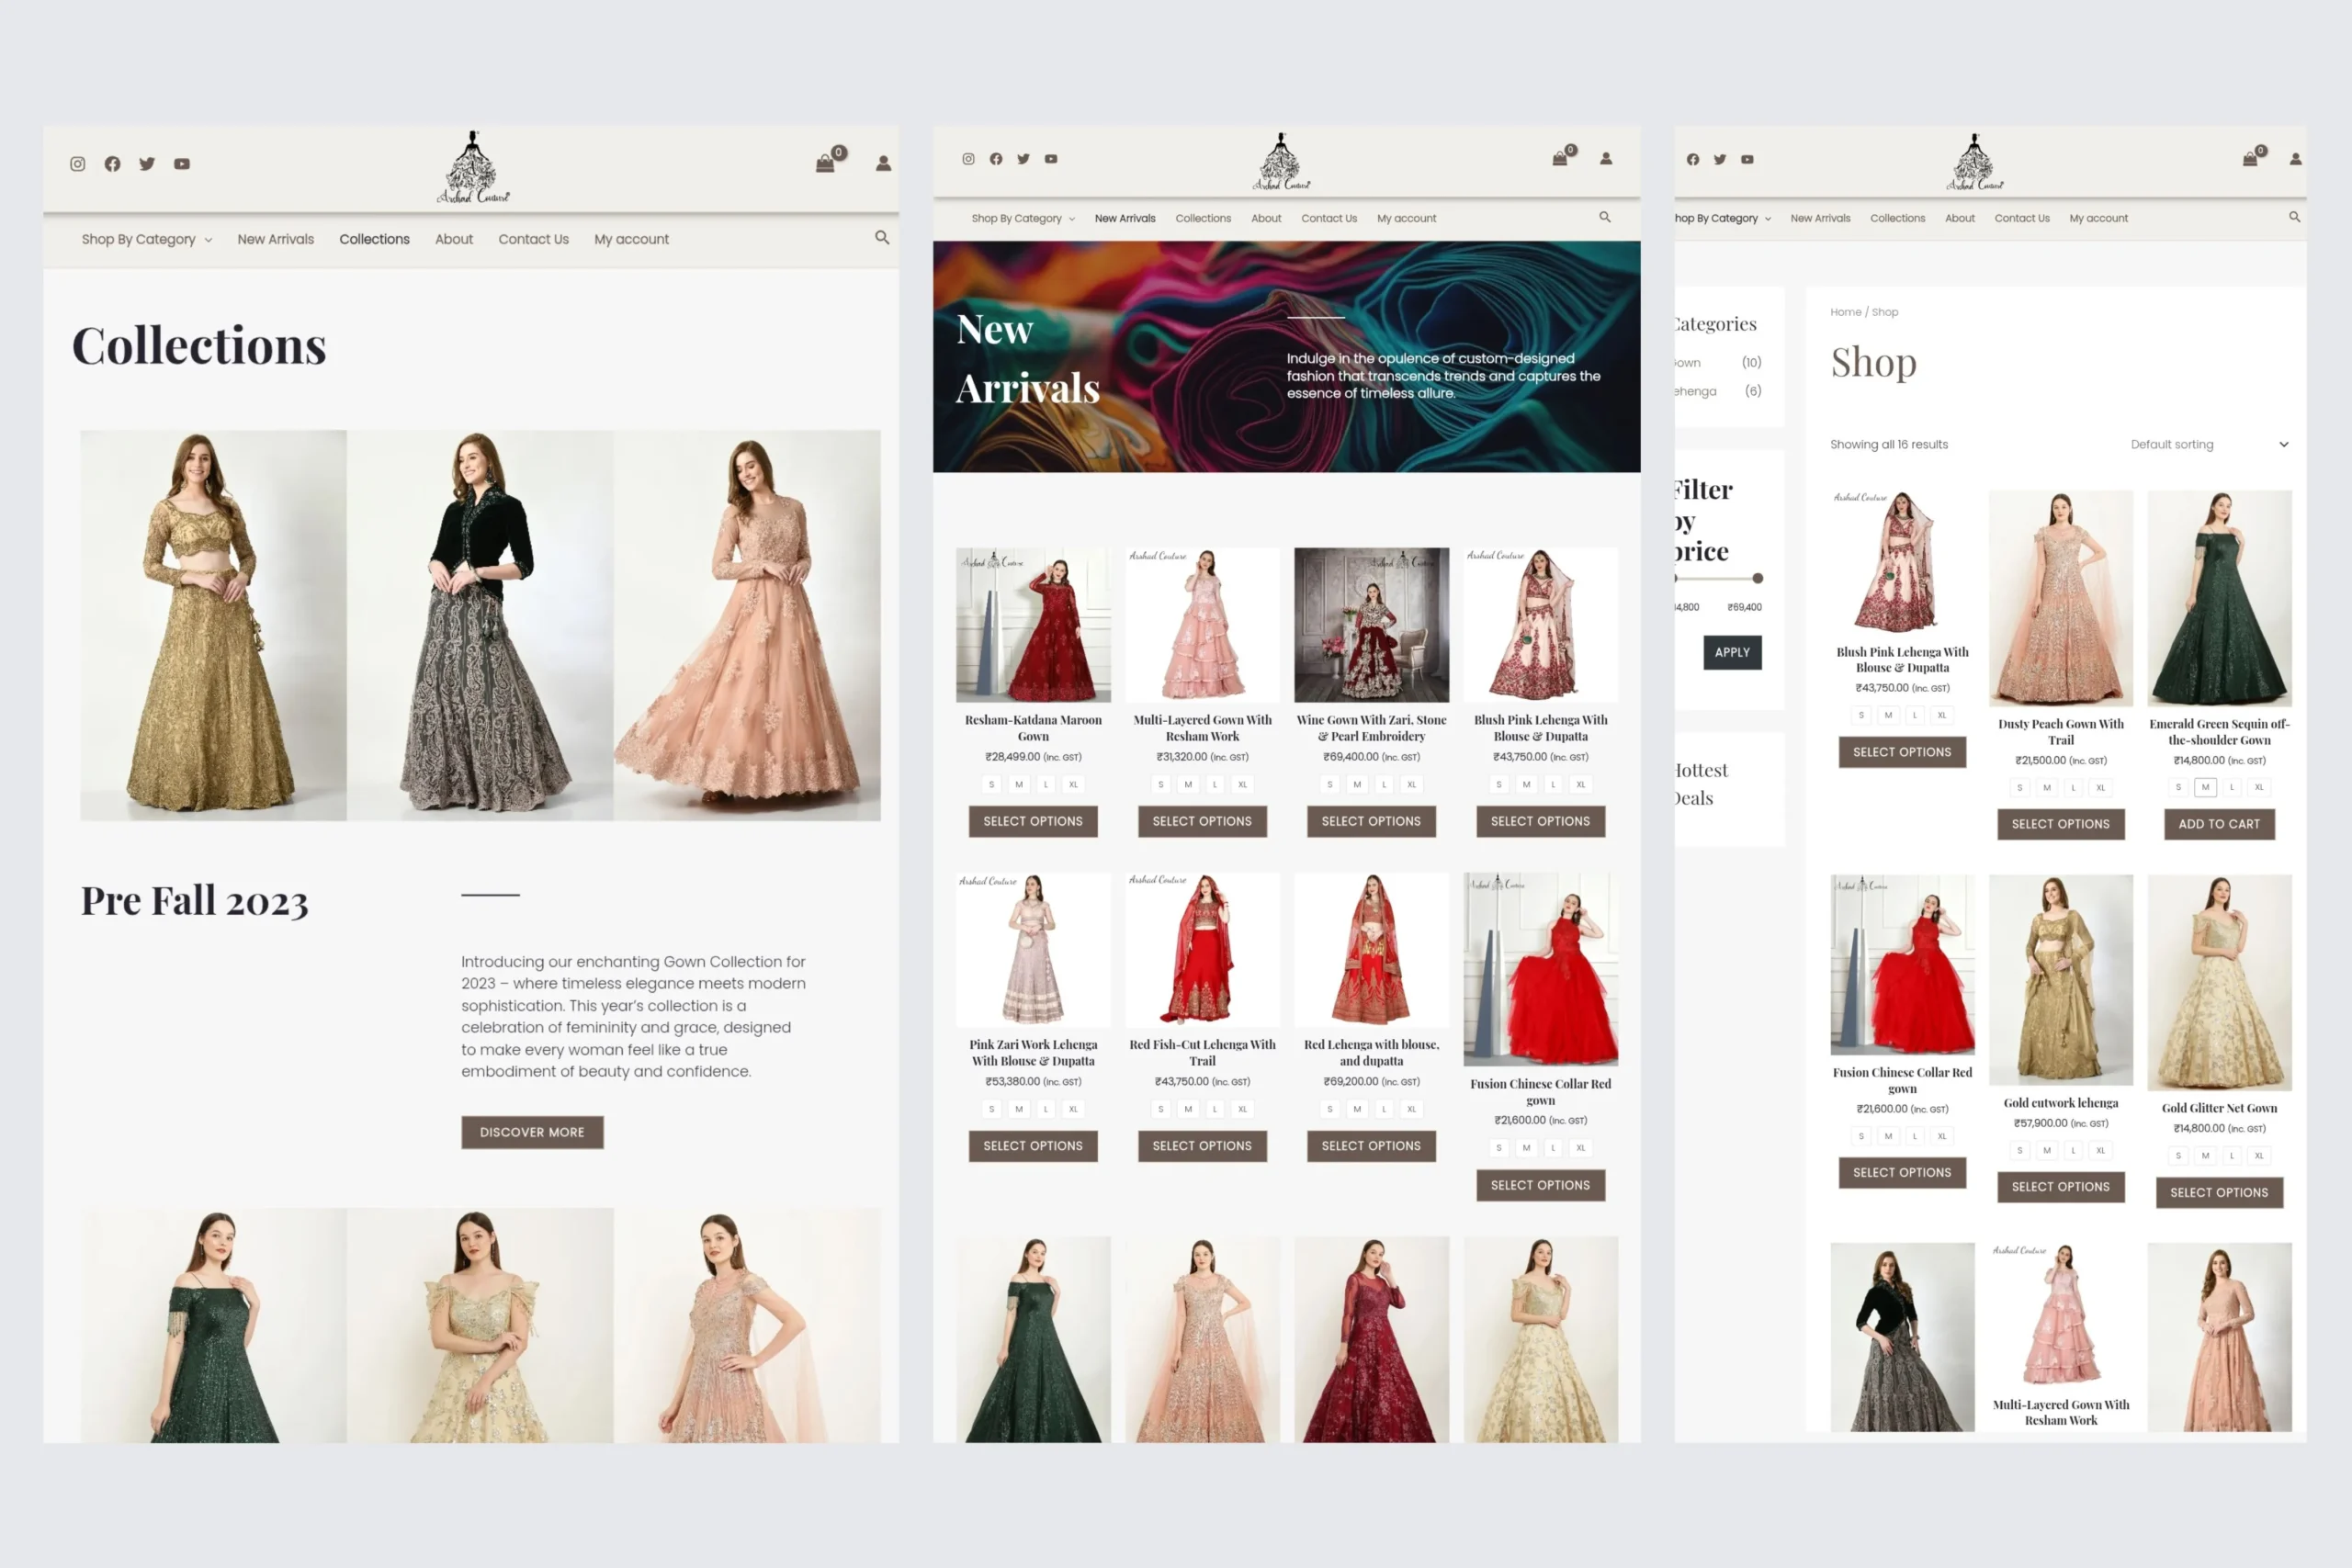2352x1568 pixels.
Task: Expand Shop By Category on New Arrivals page
Action: click(x=1022, y=219)
